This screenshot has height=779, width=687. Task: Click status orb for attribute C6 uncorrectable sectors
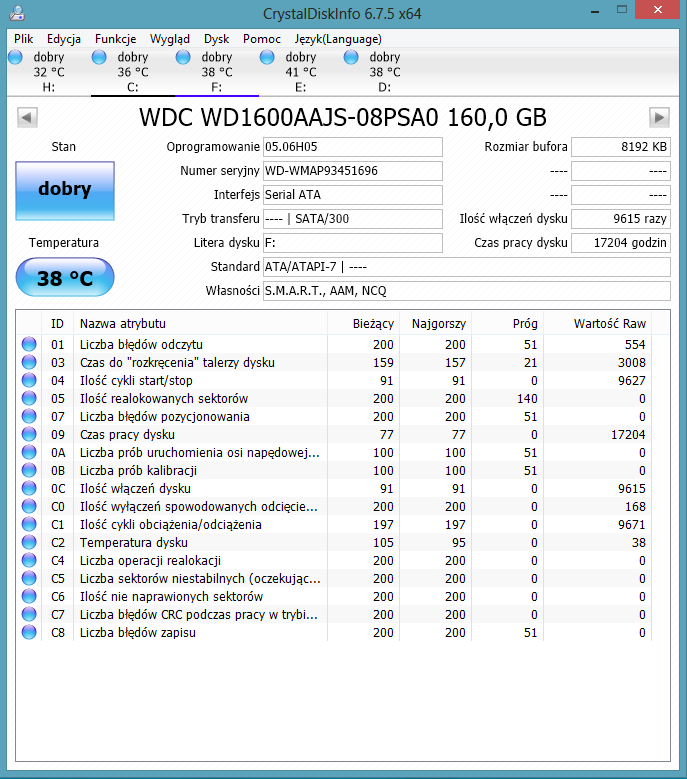(x=29, y=596)
